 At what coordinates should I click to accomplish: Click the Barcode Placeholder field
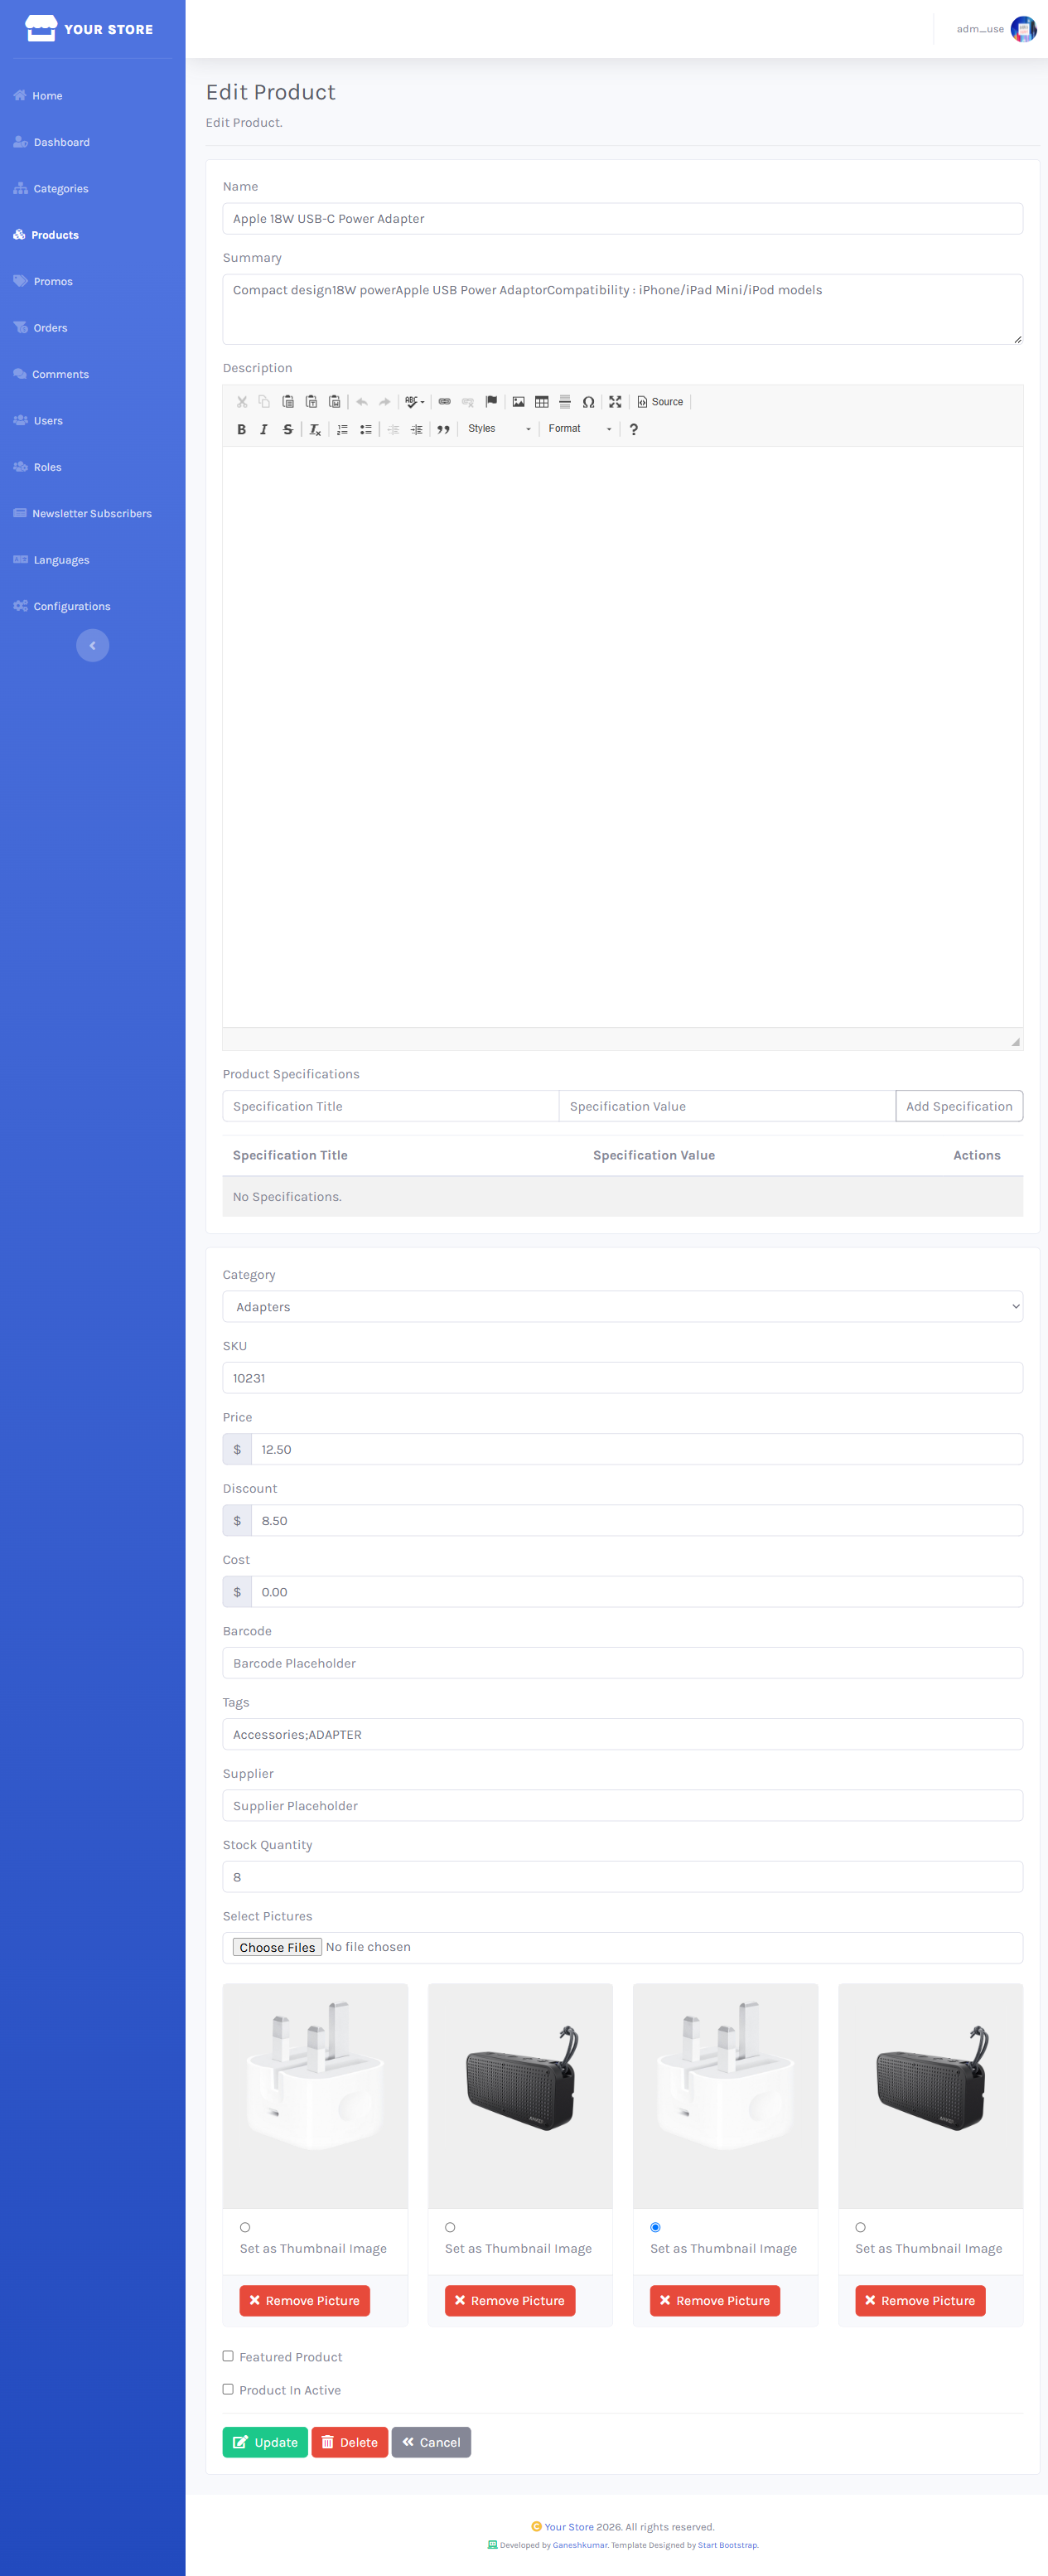(x=622, y=1662)
